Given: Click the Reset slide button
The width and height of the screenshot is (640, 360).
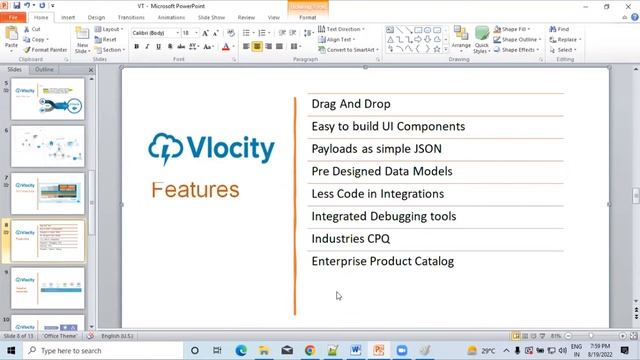Looking at the screenshot, I should coord(106,40).
